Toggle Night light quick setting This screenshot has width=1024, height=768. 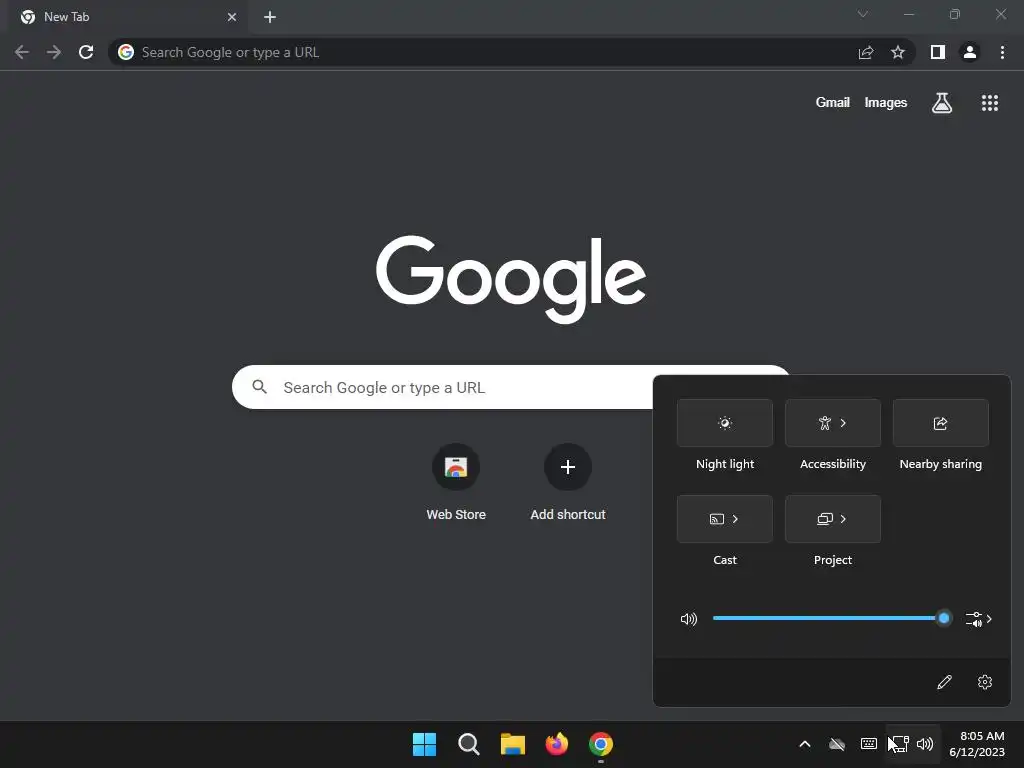pos(725,423)
